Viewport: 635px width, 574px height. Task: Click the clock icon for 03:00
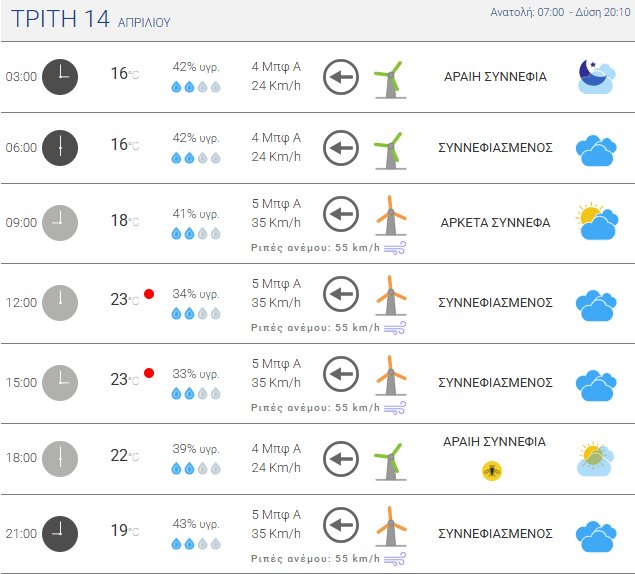point(60,77)
